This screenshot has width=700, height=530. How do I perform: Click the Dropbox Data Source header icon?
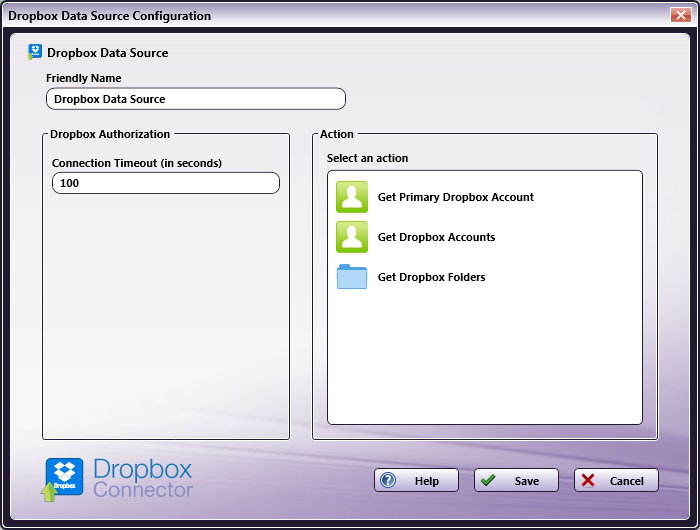pos(34,52)
